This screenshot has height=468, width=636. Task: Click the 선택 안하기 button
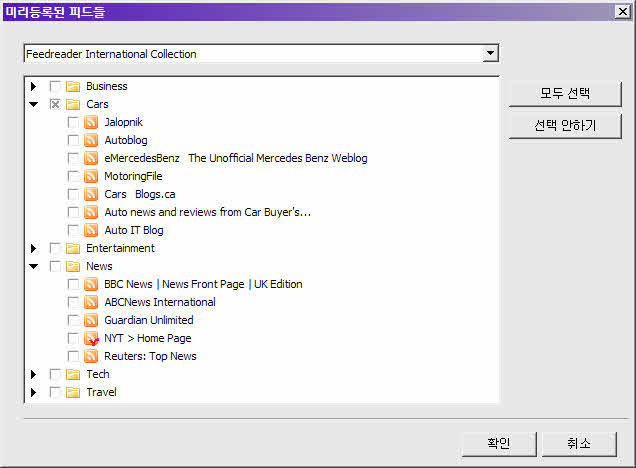pyautogui.click(x=565, y=126)
